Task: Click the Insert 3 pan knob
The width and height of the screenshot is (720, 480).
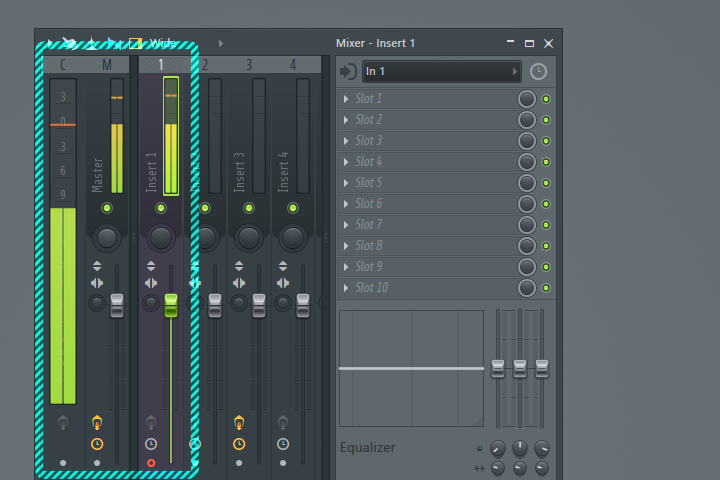Action: click(x=249, y=237)
